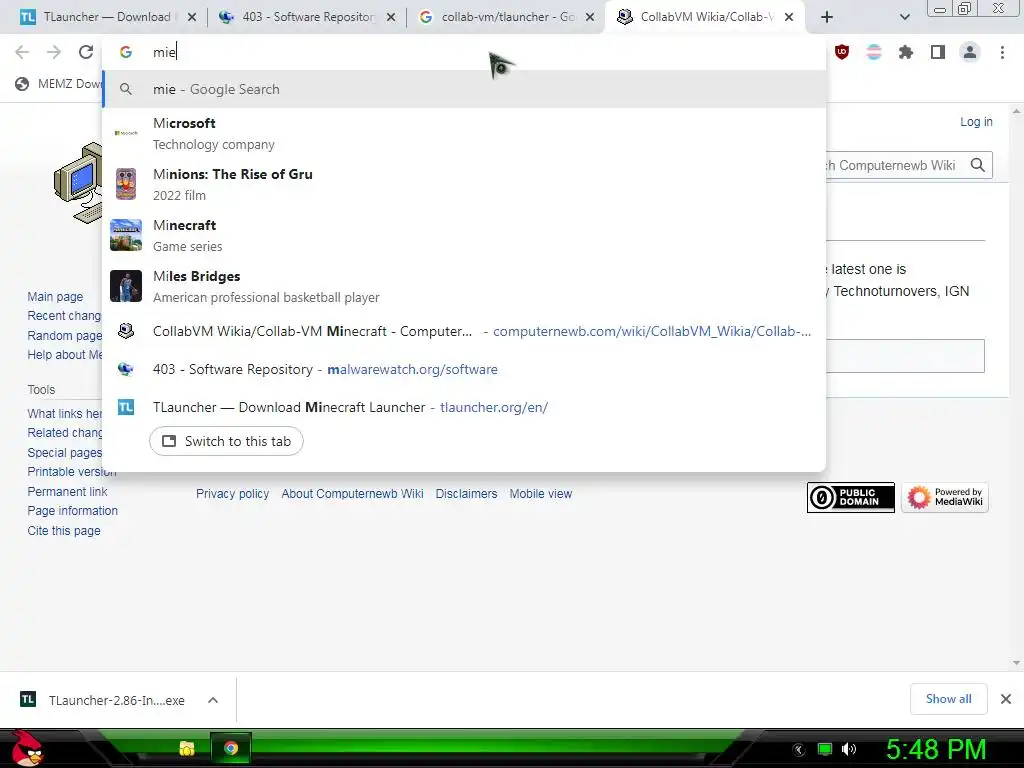1024x768 pixels.
Task: Select the 'mie - Google Search' suggestion
Action: tap(464, 89)
